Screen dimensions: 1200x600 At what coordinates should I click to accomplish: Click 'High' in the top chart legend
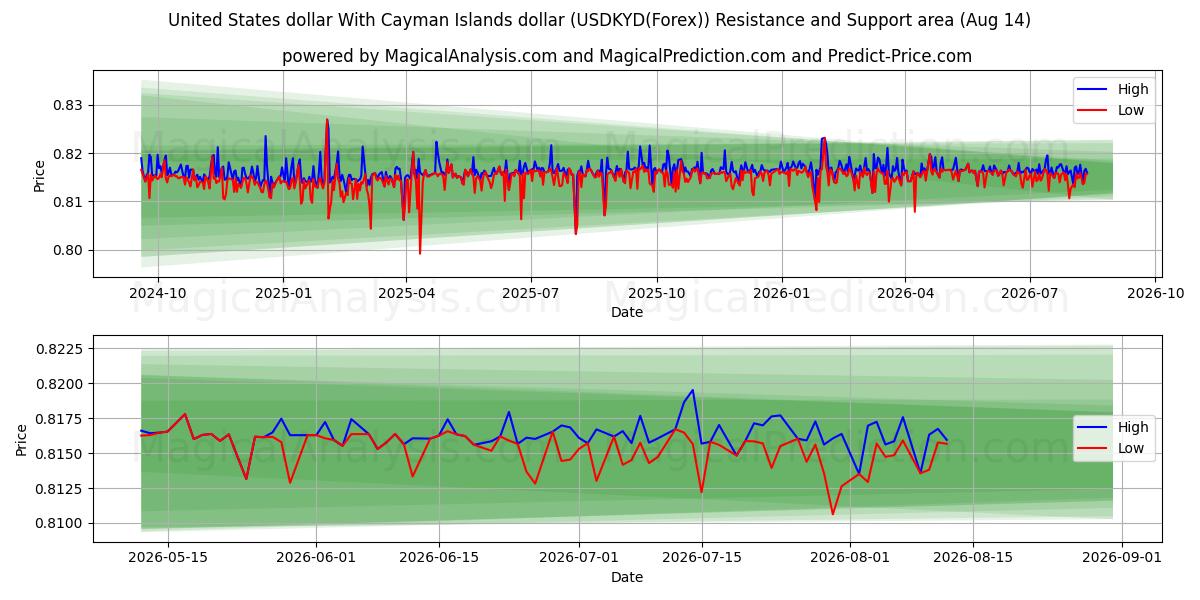1133,89
